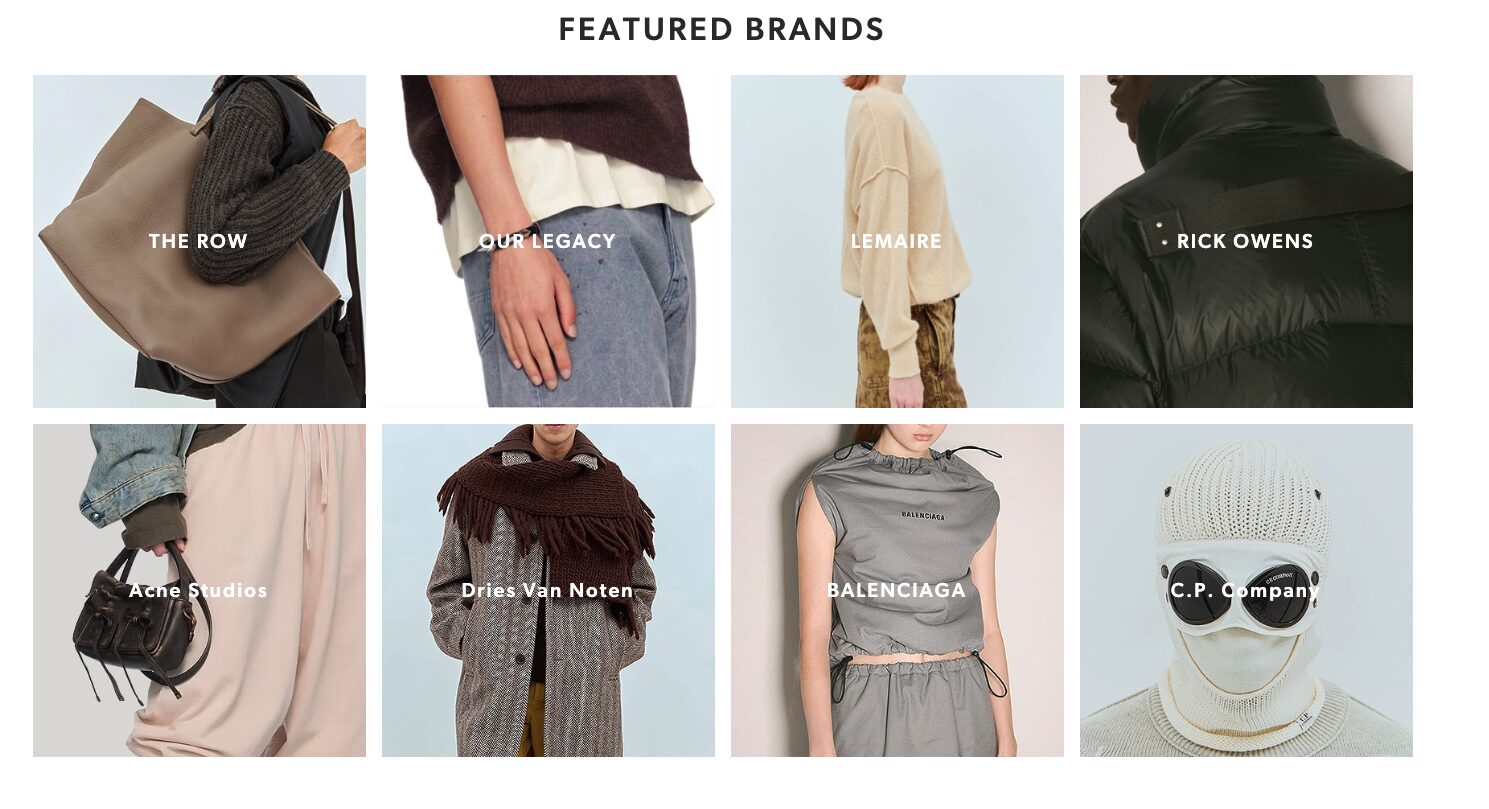Go to the LEMAIRE brand text link

click(x=897, y=241)
